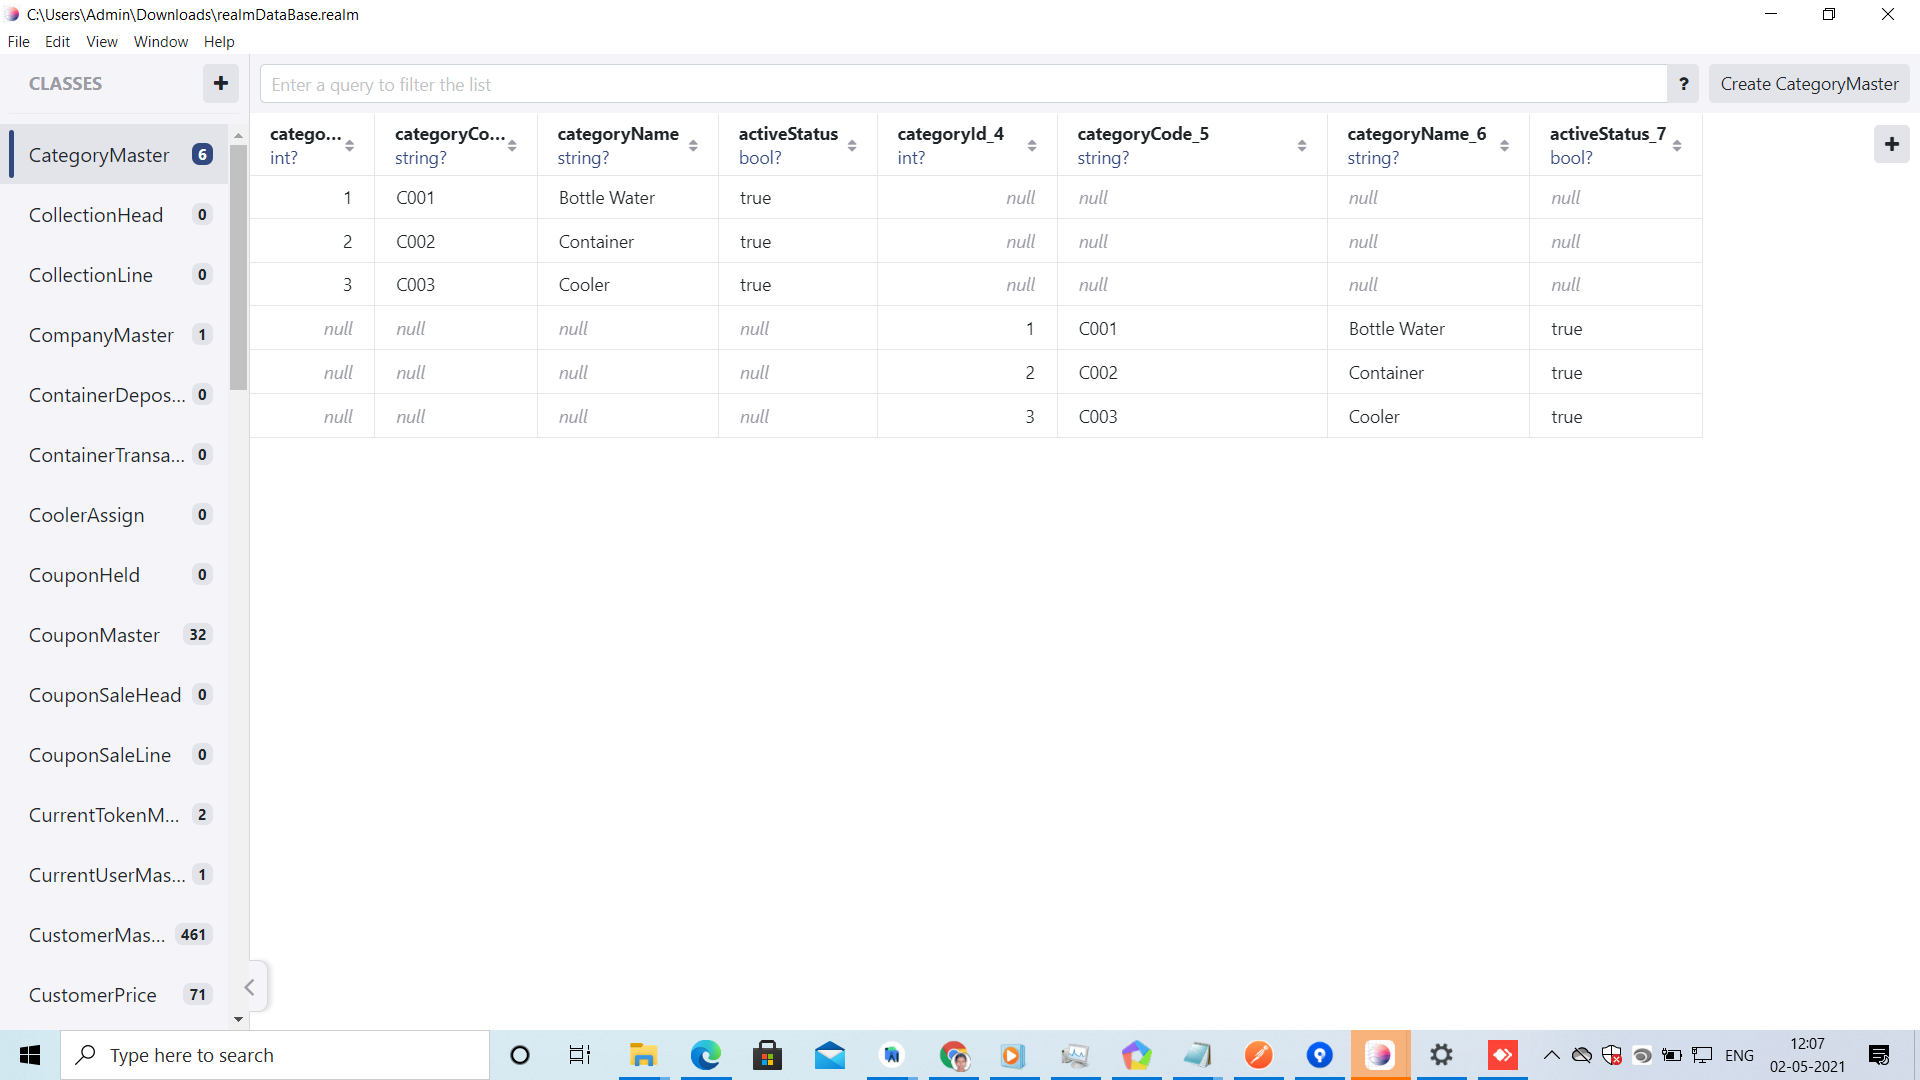
Task: Launch Mail from the taskbar
Action: pyautogui.click(x=830, y=1055)
